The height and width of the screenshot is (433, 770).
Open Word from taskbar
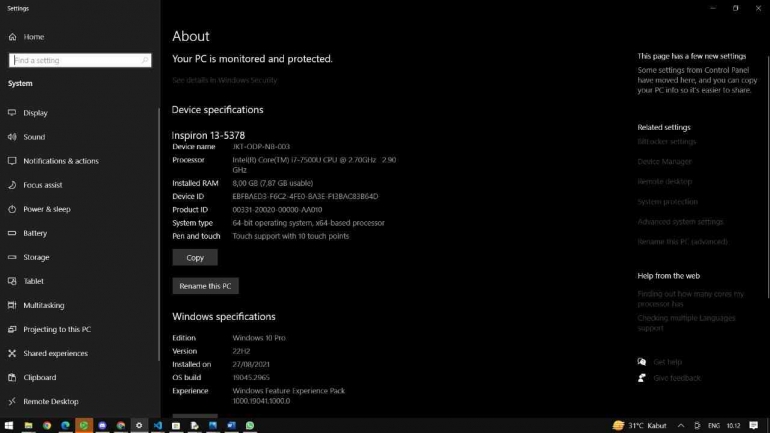(x=231, y=425)
